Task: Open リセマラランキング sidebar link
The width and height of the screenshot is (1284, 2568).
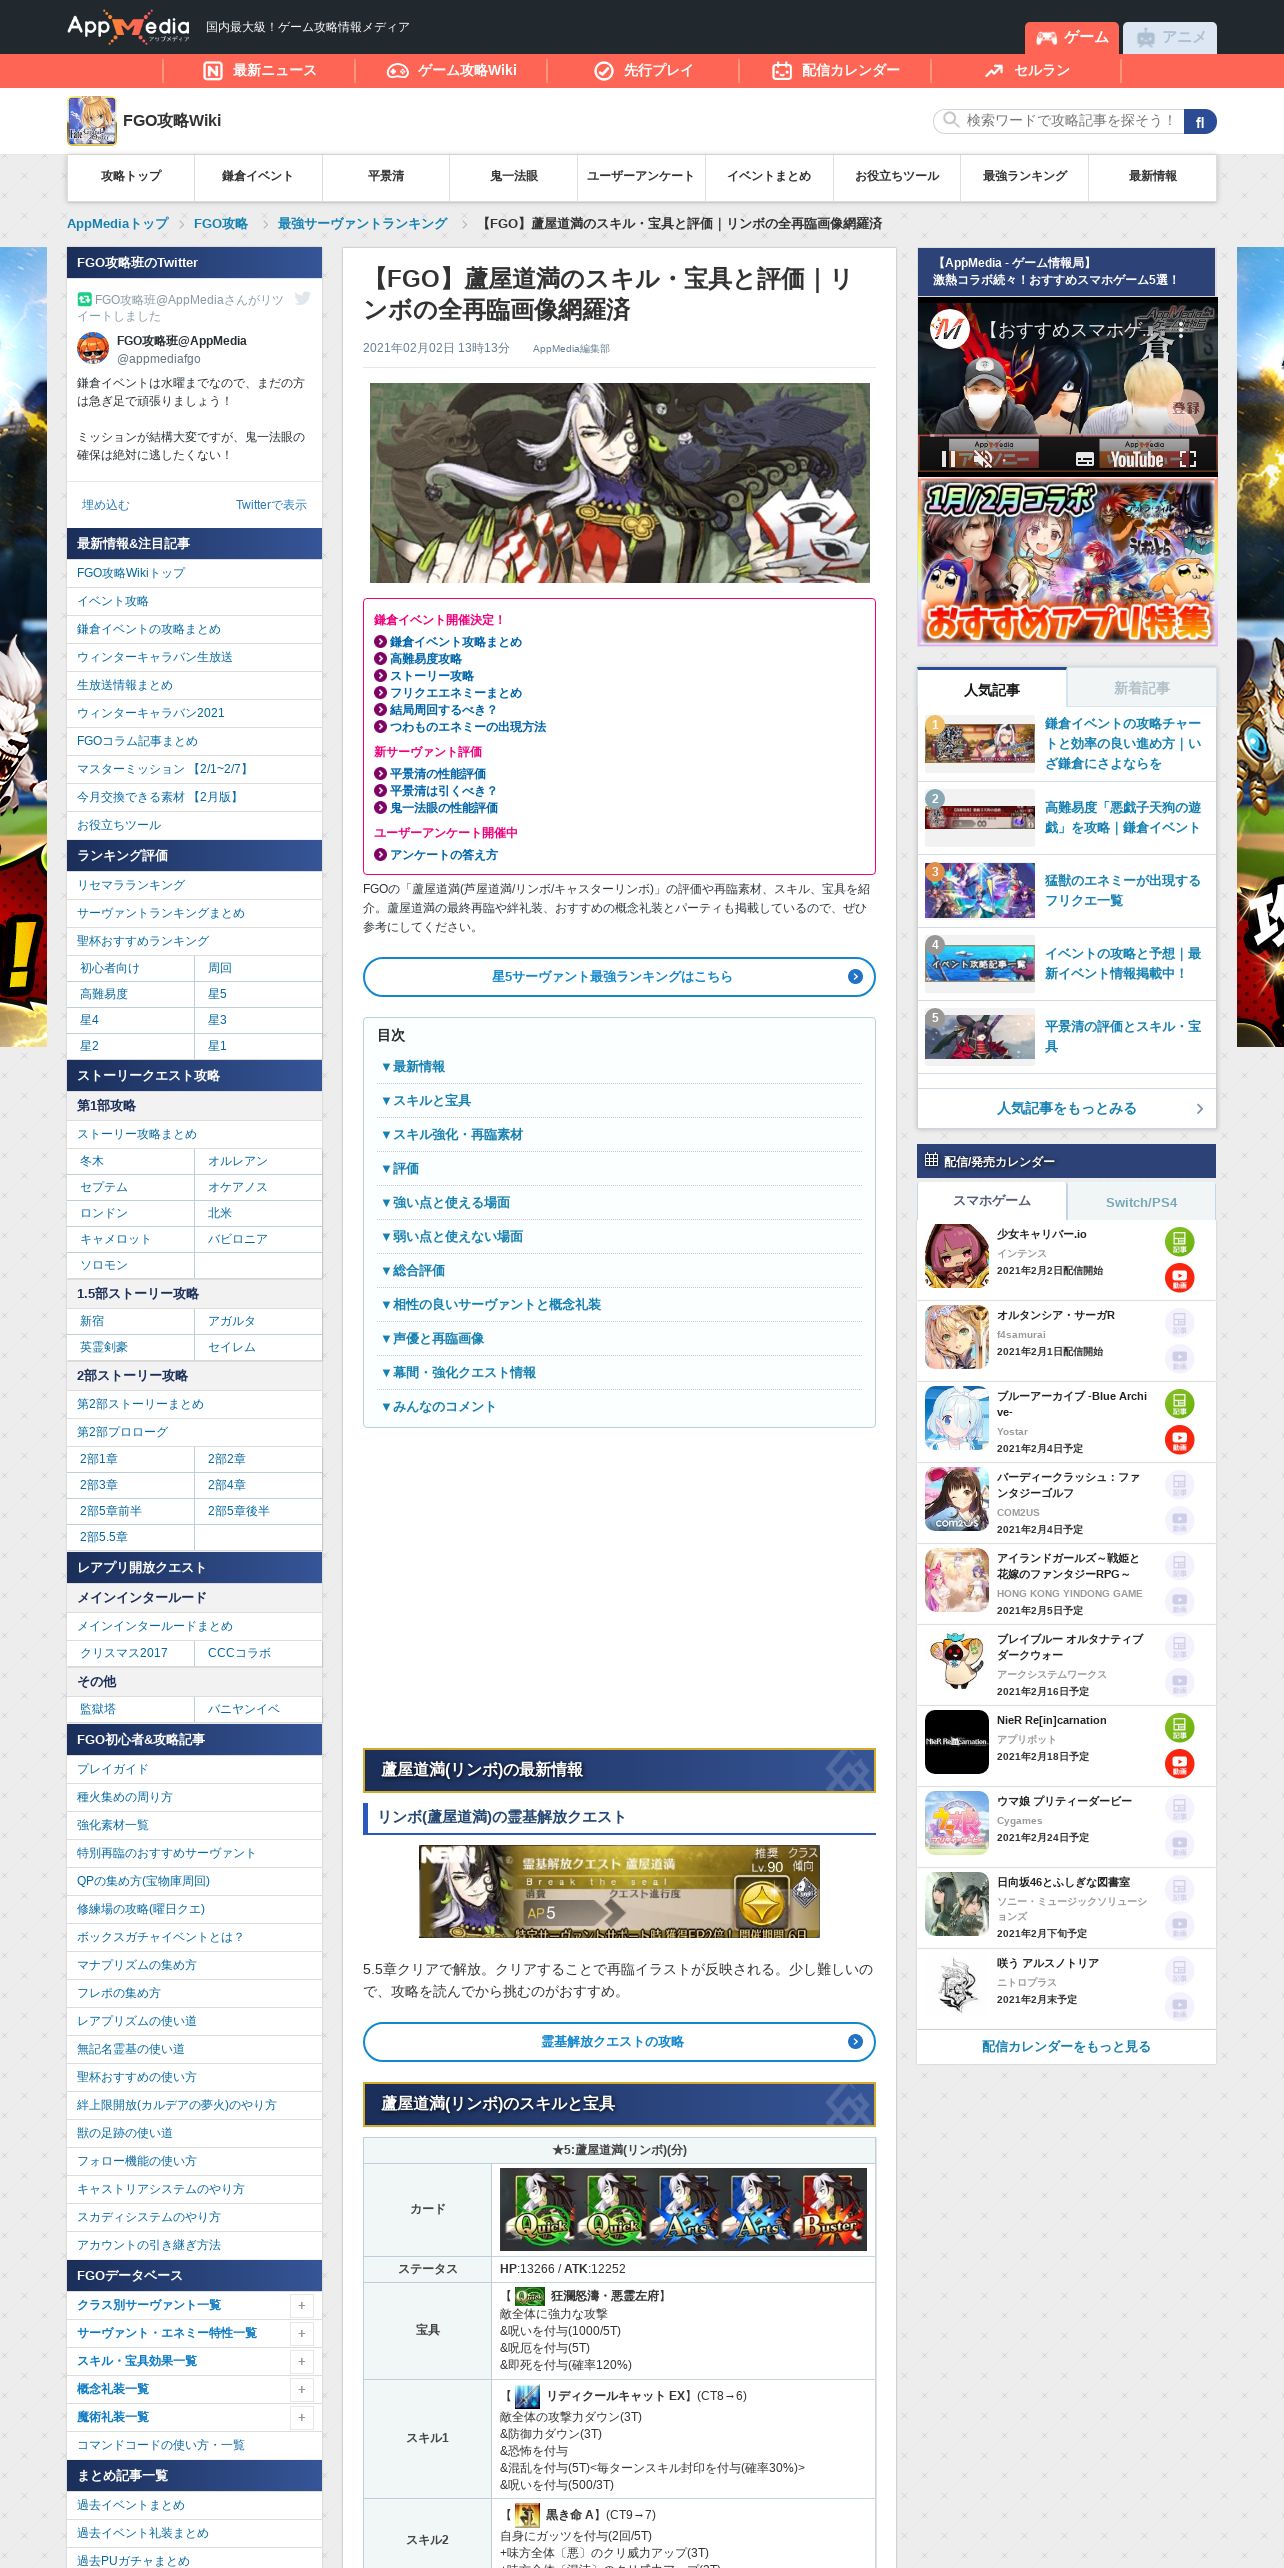Action: 131,885
